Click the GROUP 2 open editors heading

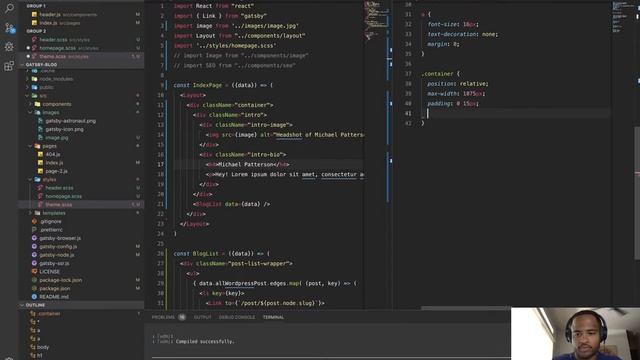coord(36,31)
